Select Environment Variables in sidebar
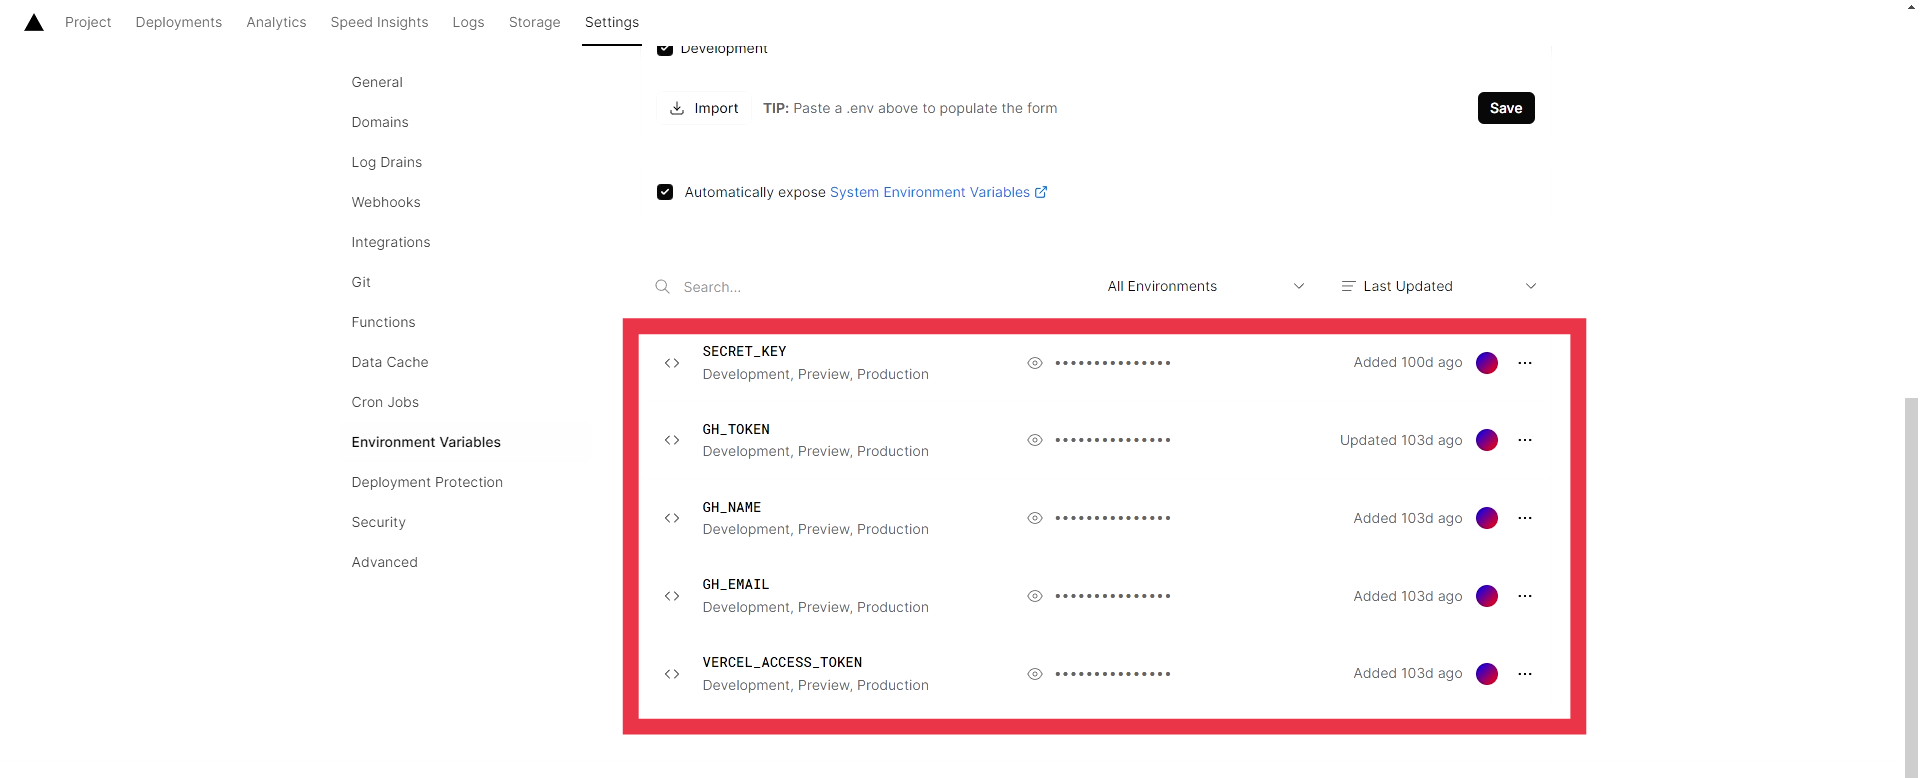Image resolution: width=1920 pixels, height=778 pixels. pos(426,442)
